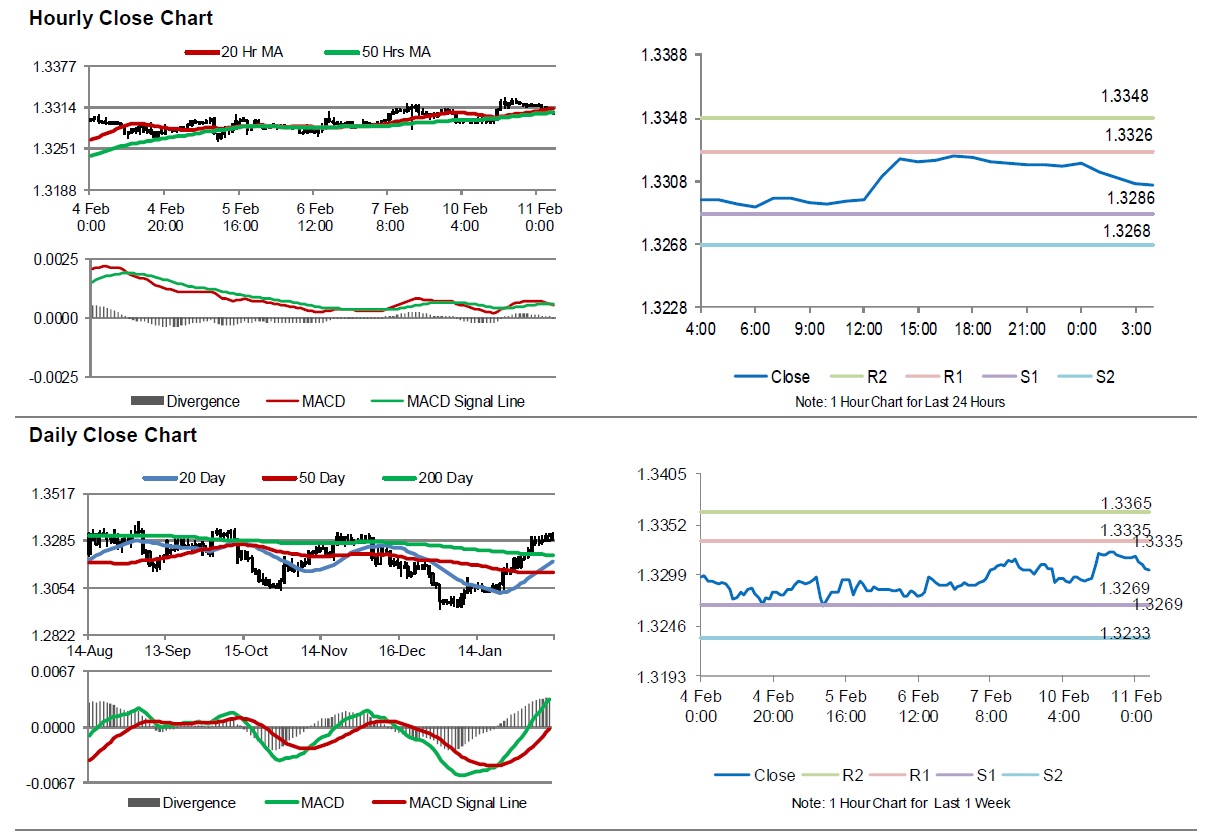1212x834 pixels.
Task: Click the 1.3188 y-axis label
Action: pyautogui.click(x=56, y=191)
